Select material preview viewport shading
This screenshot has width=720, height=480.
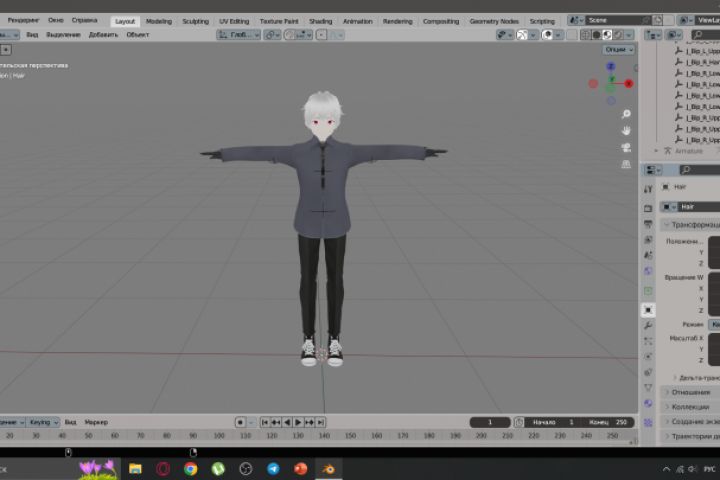607,35
